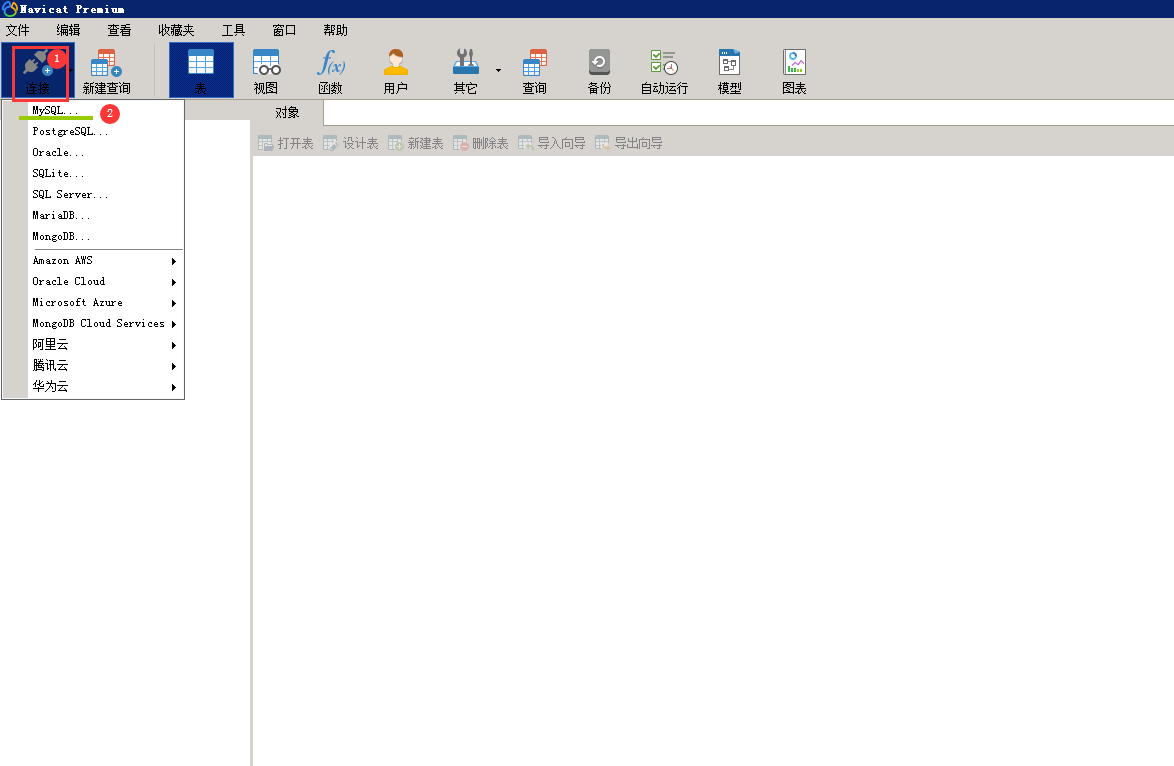Expand the dropdown arrow next to 其它
The image size is (1174, 766).
(x=499, y=70)
